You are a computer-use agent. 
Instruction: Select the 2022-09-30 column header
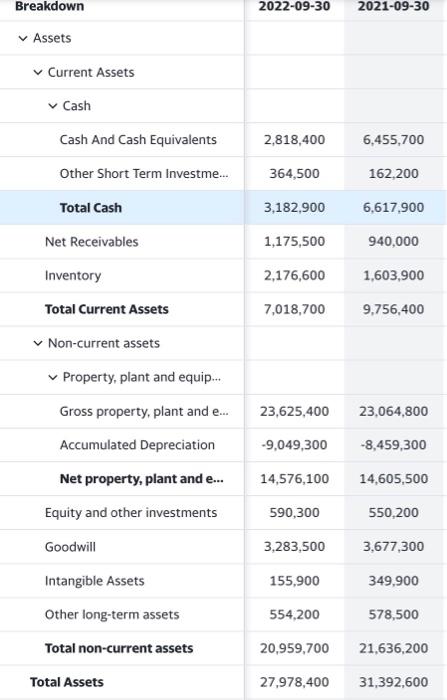point(294,6)
